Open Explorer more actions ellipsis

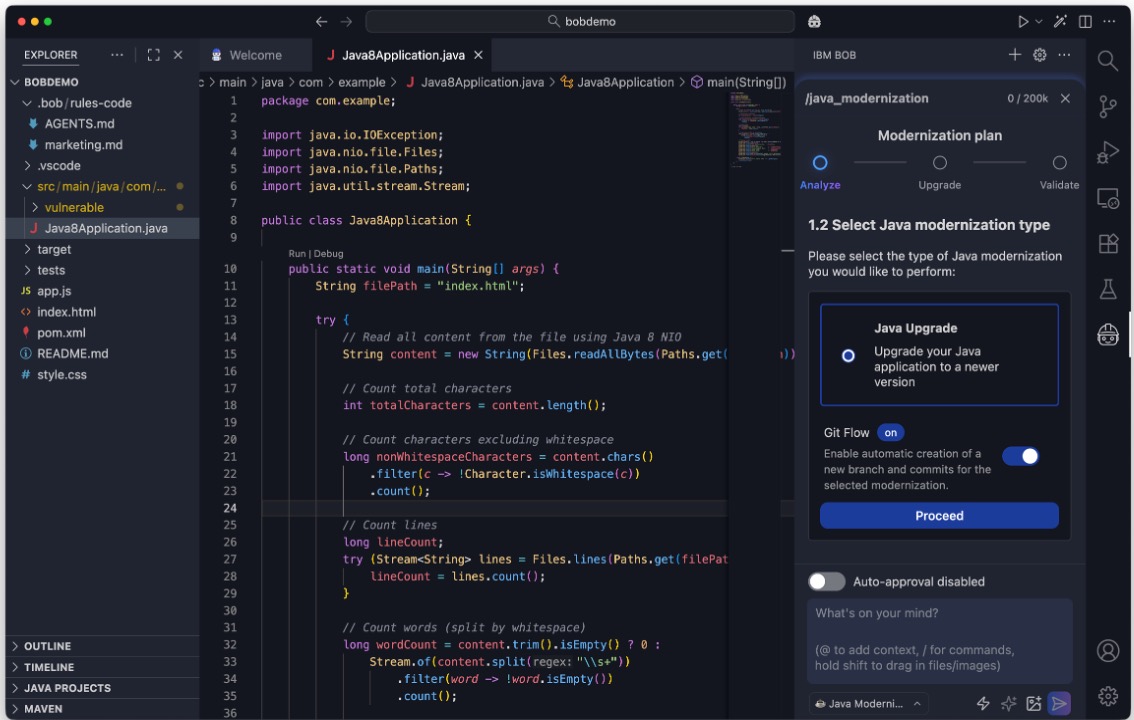116,55
